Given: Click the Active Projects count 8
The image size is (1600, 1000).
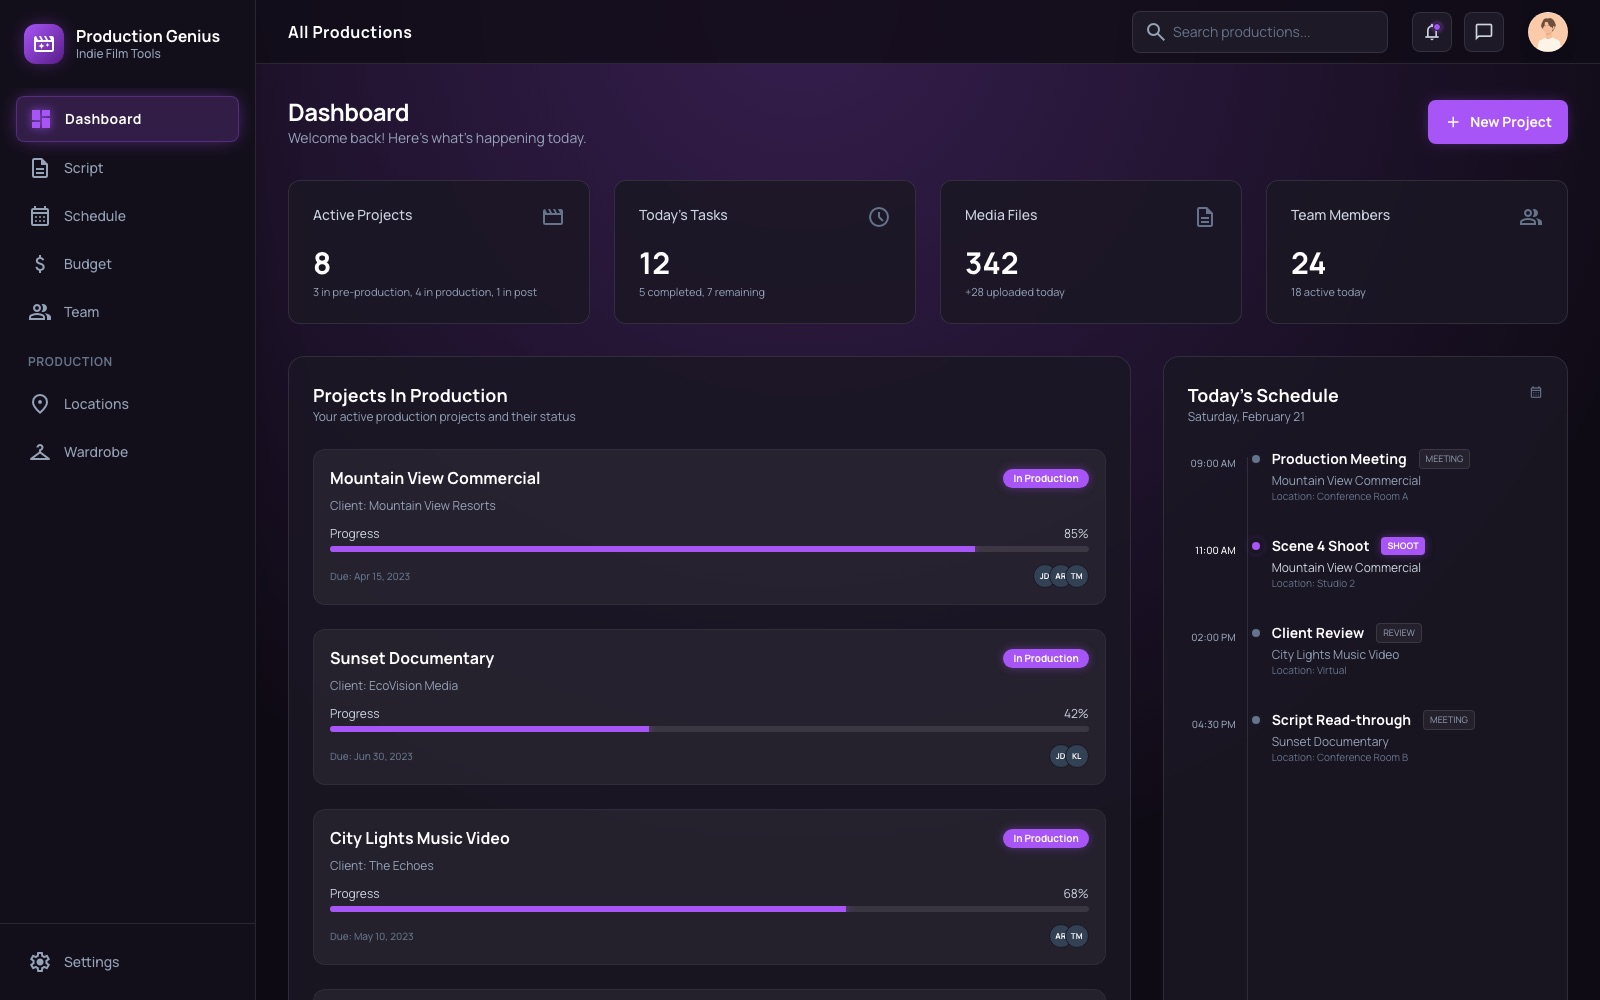Looking at the screenshot, I should 322,263.
